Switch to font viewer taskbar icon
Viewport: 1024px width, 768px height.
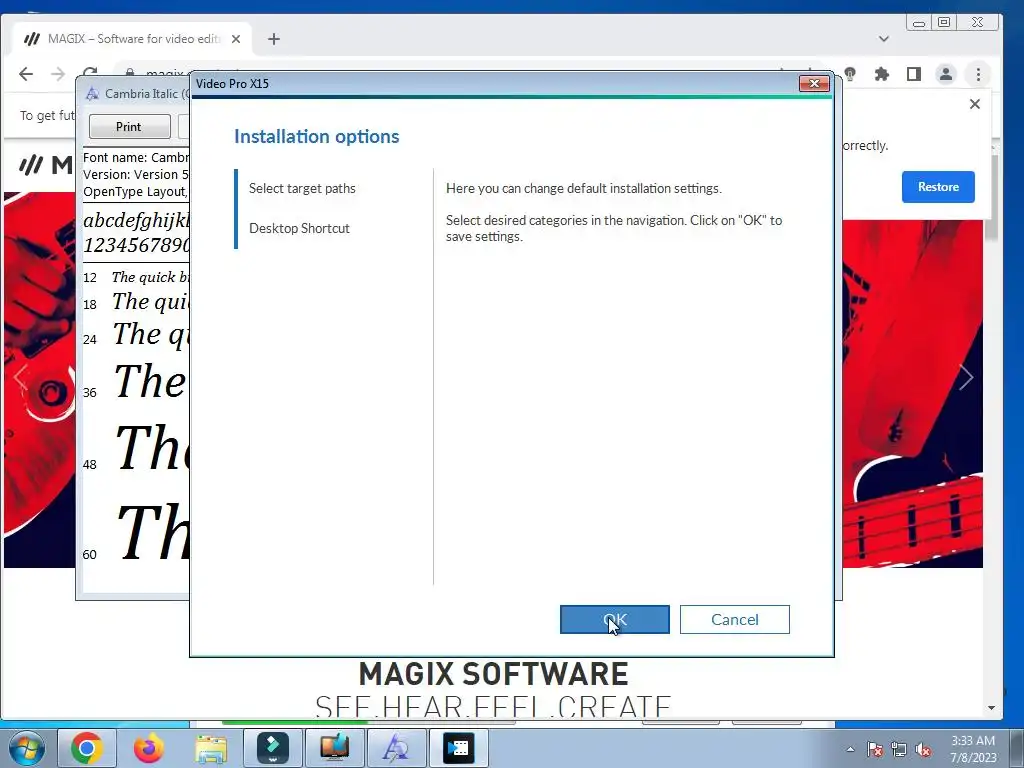click(396, 748)
